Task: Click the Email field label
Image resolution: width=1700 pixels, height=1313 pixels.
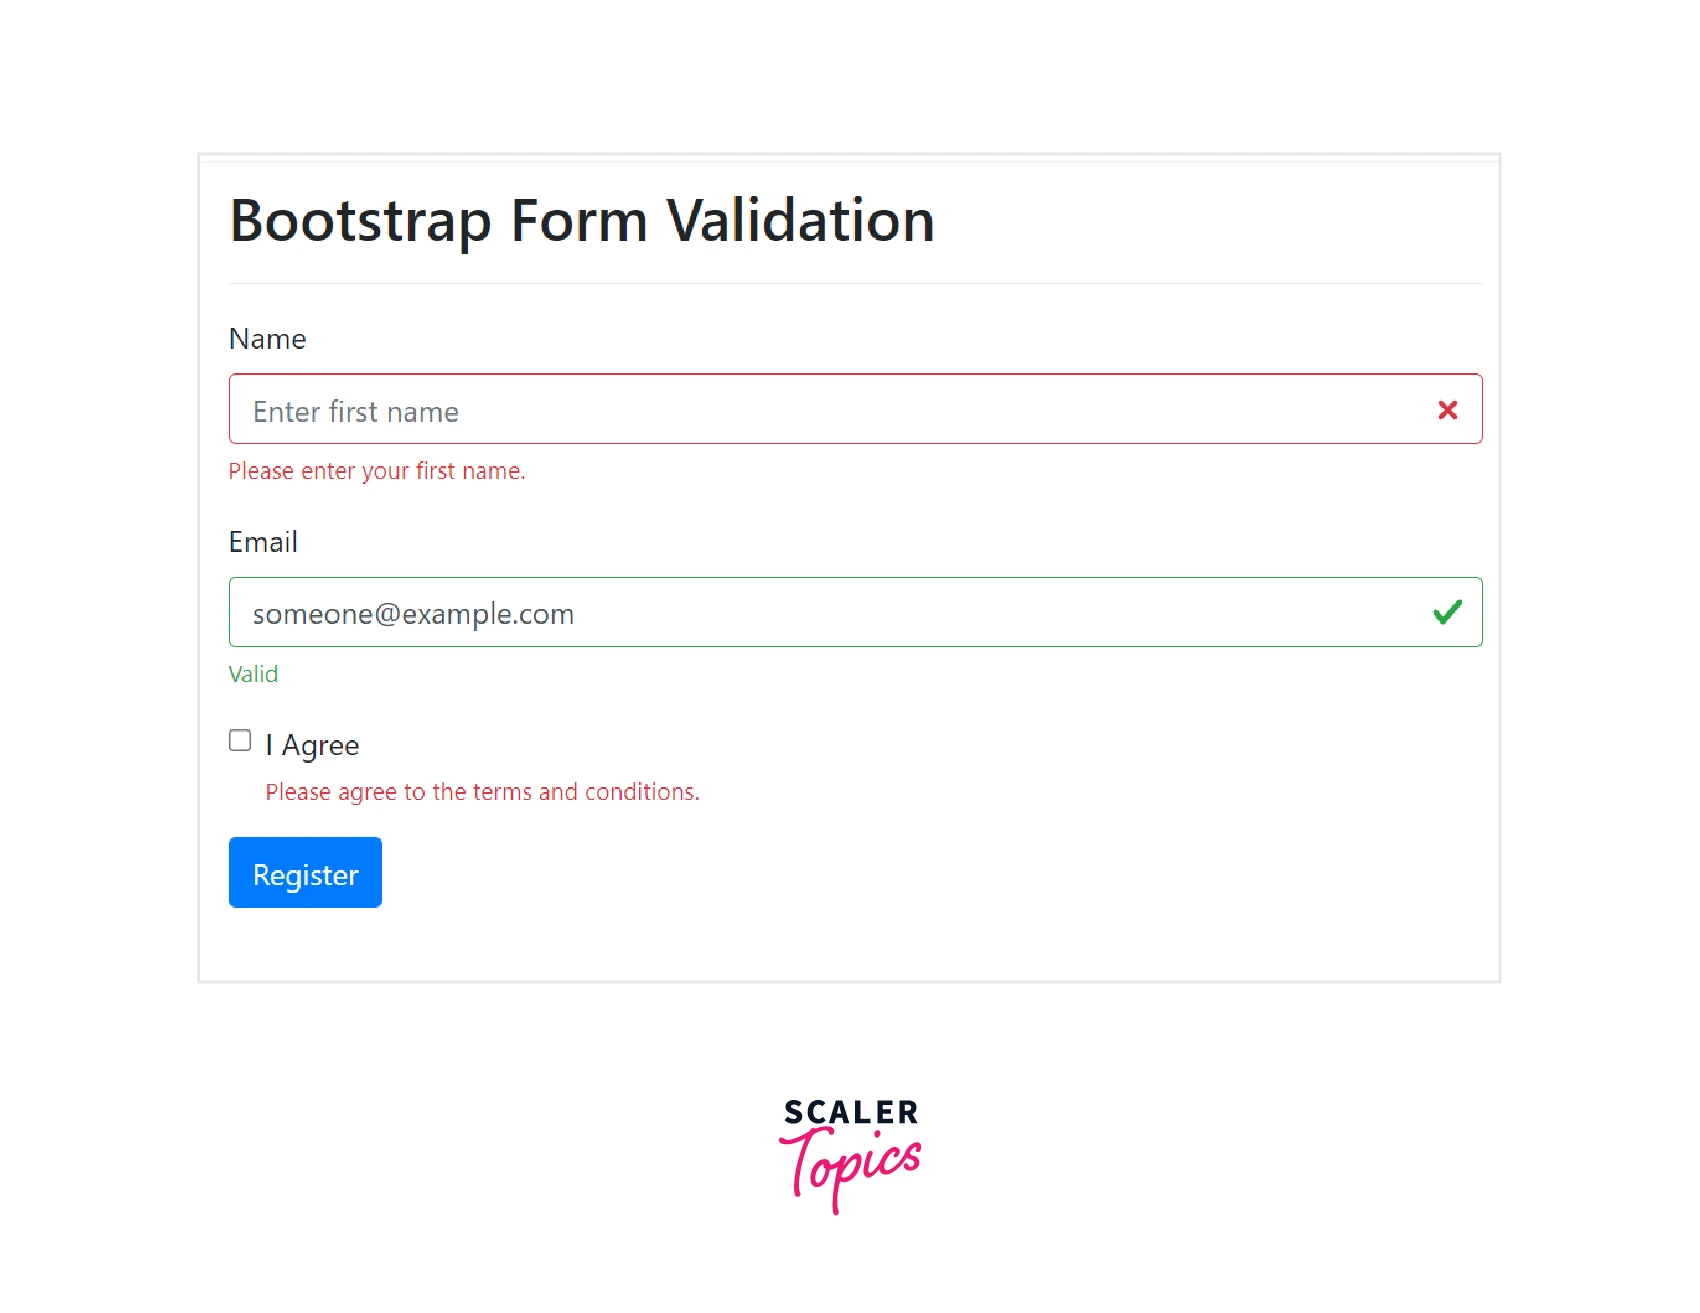Action: click(x=263, y=542)
